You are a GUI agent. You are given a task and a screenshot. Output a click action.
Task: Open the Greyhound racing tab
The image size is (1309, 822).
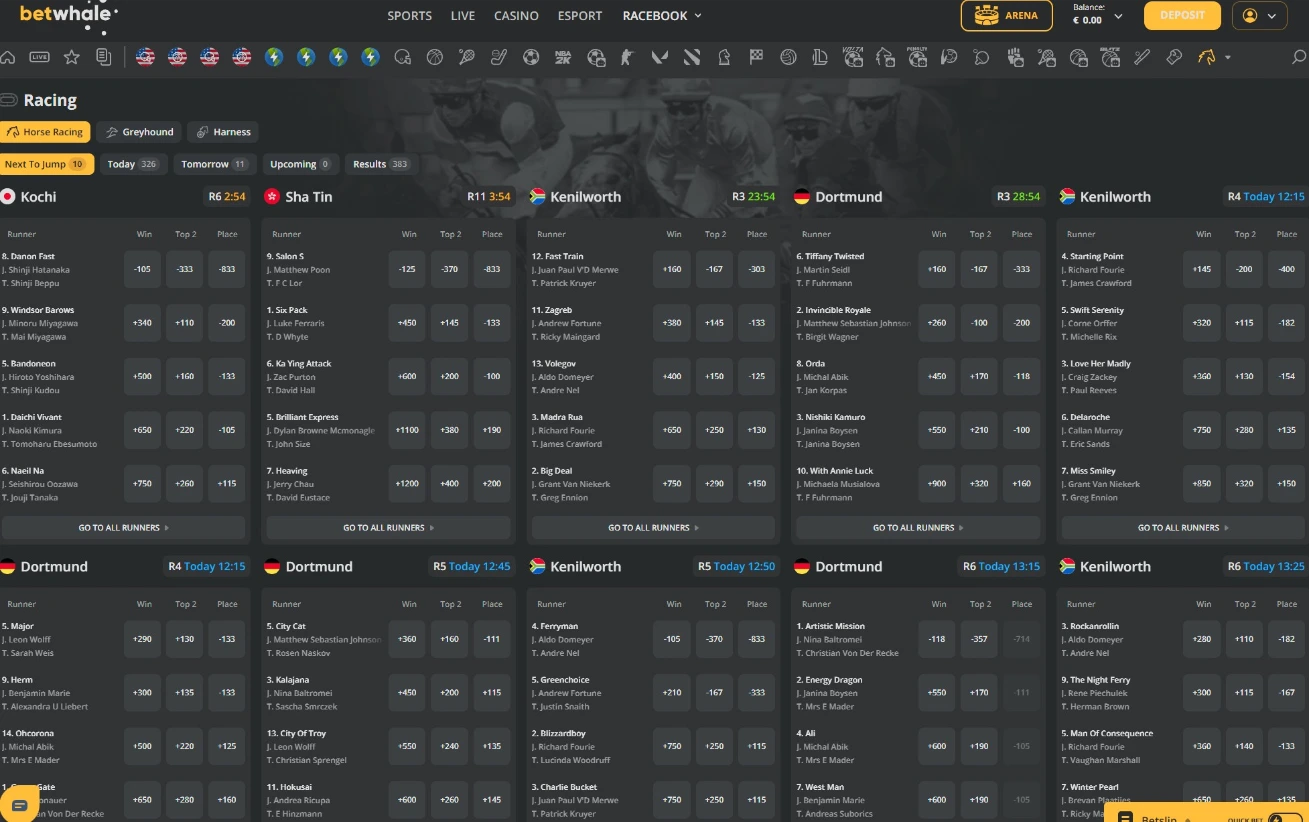(139, 131)
